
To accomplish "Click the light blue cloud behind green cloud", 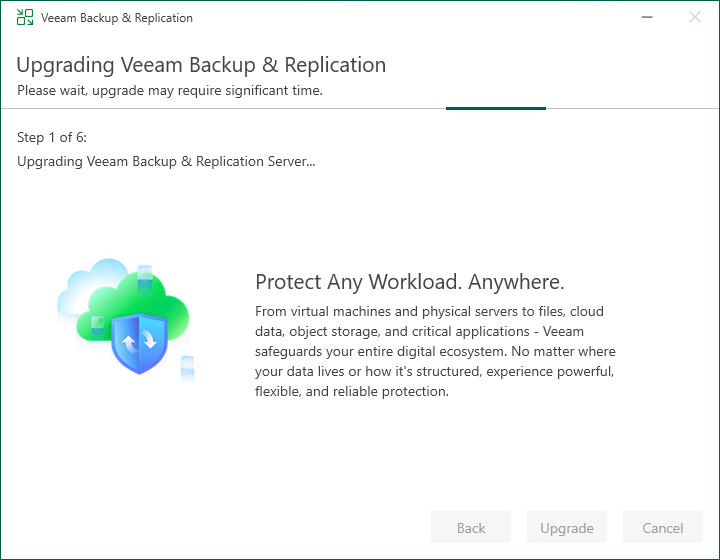I will [92, 285].
